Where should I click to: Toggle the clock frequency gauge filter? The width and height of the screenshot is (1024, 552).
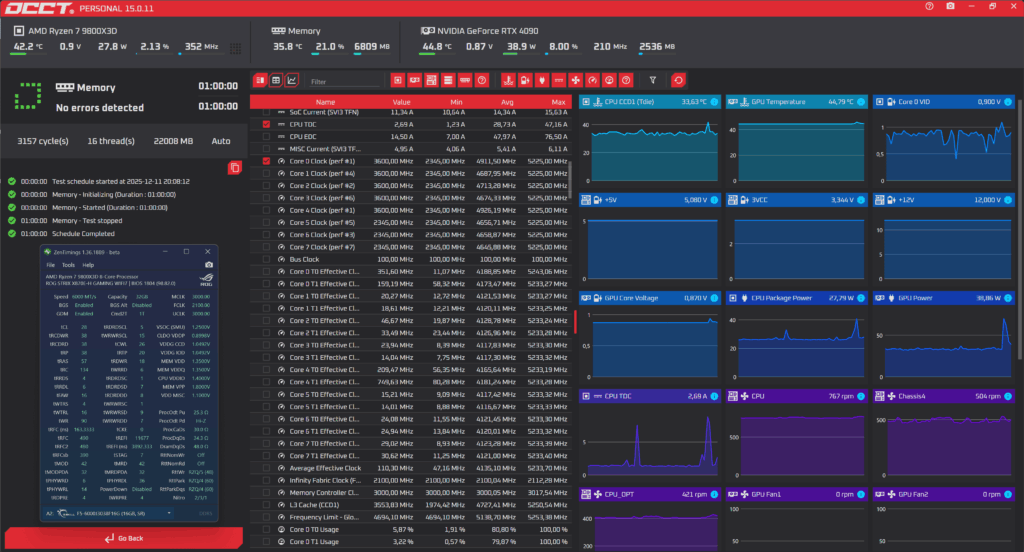click(592, 80)
